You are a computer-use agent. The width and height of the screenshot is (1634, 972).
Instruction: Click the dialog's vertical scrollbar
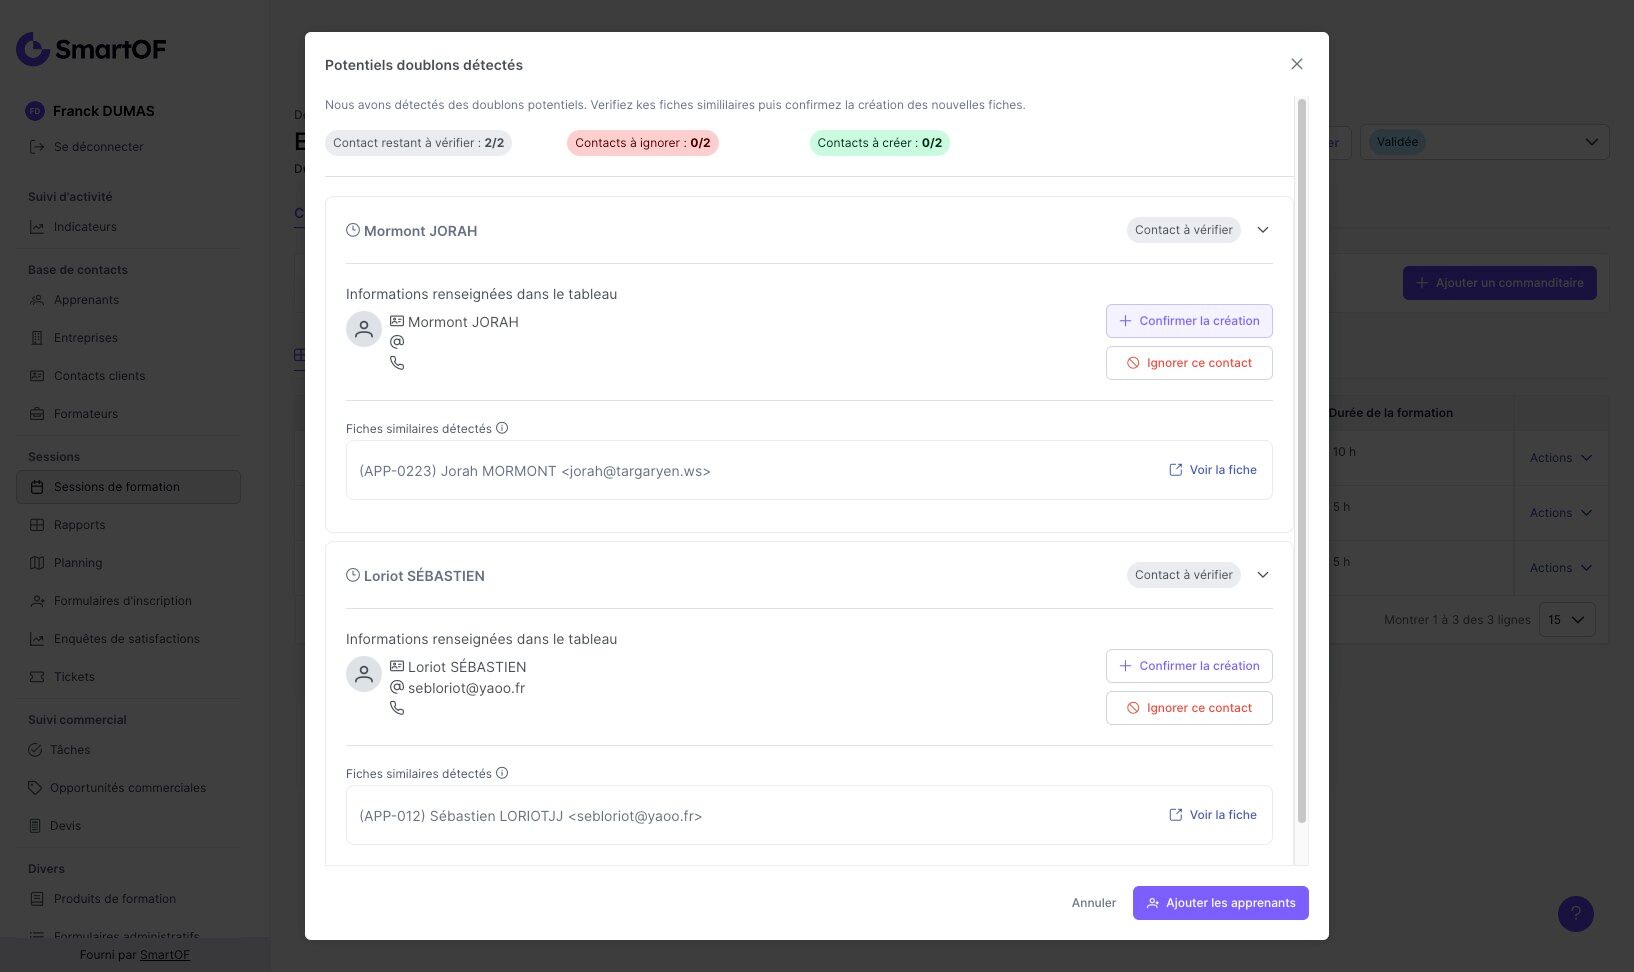[1301, 460]
